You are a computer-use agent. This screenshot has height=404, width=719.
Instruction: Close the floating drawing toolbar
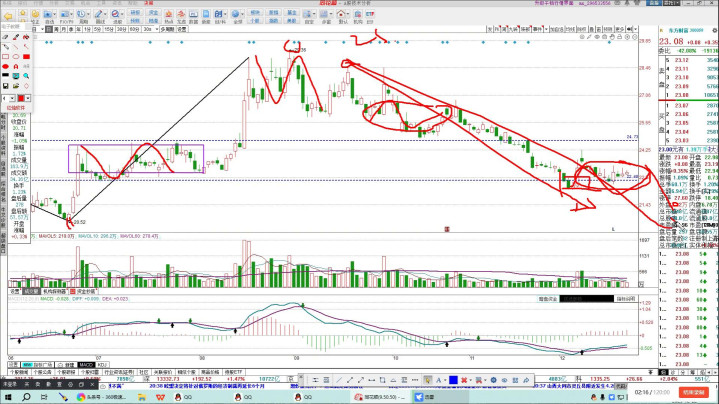click(301, 377)
